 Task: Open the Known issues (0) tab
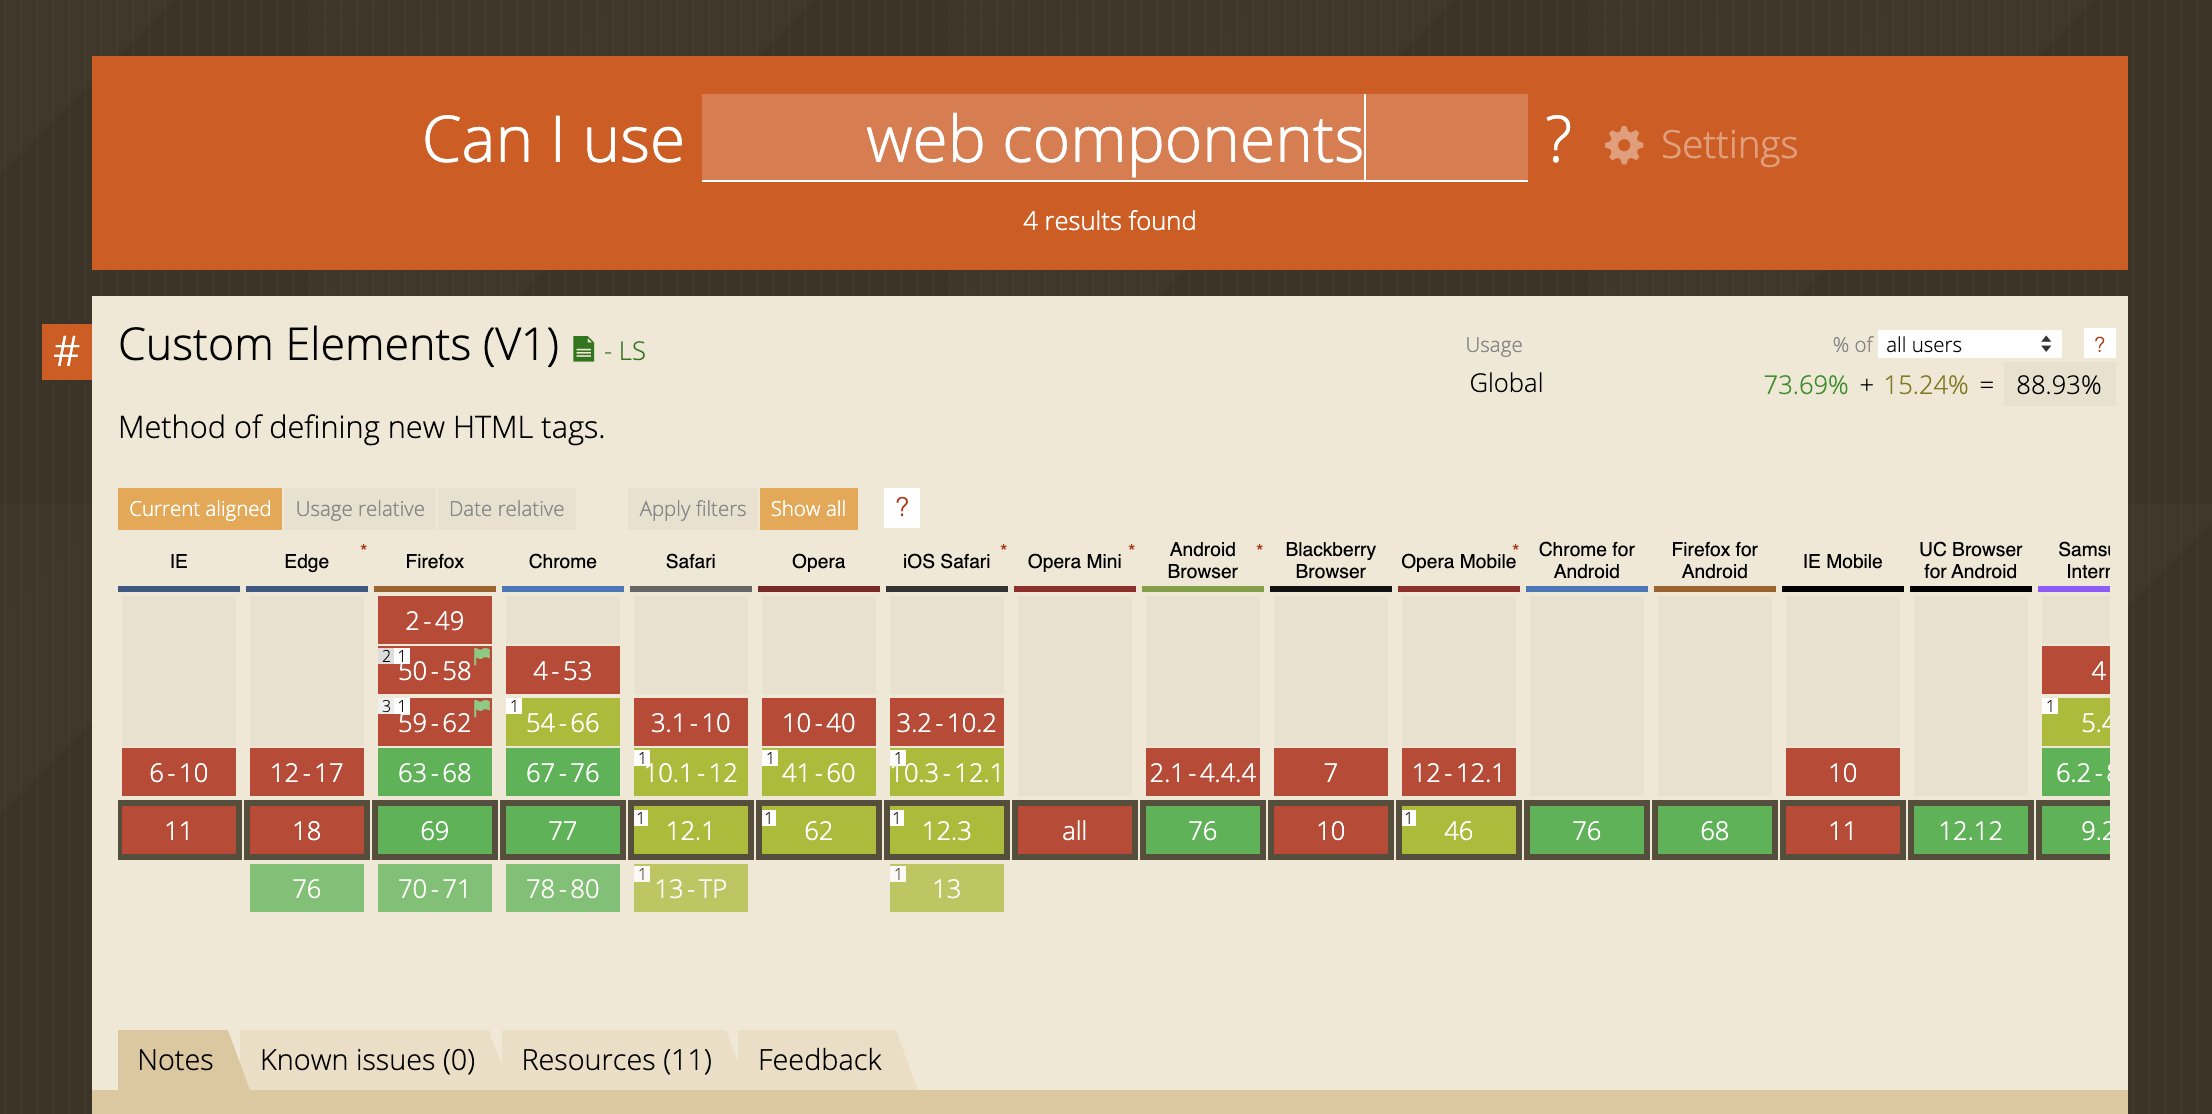coord(367,1059)
